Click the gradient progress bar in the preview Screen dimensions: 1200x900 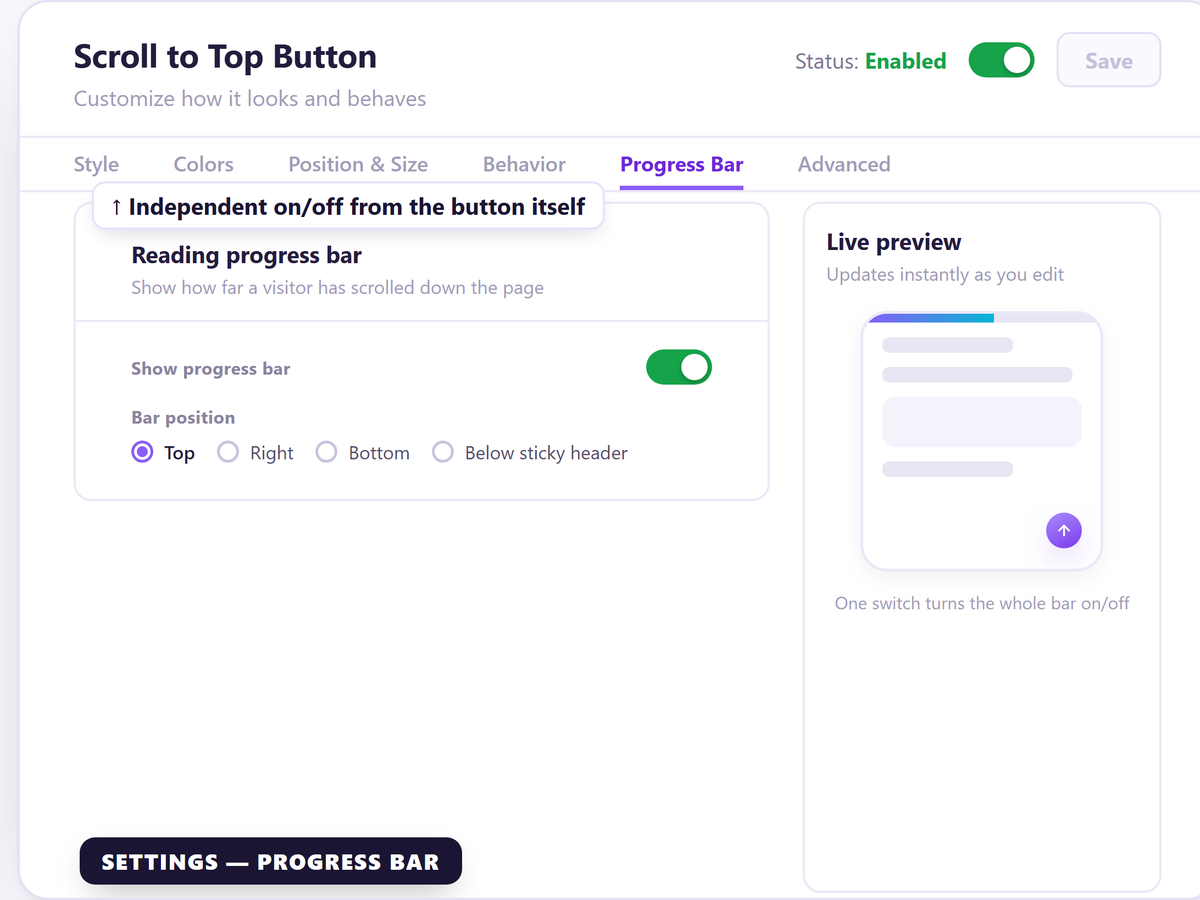pos(930,318)
